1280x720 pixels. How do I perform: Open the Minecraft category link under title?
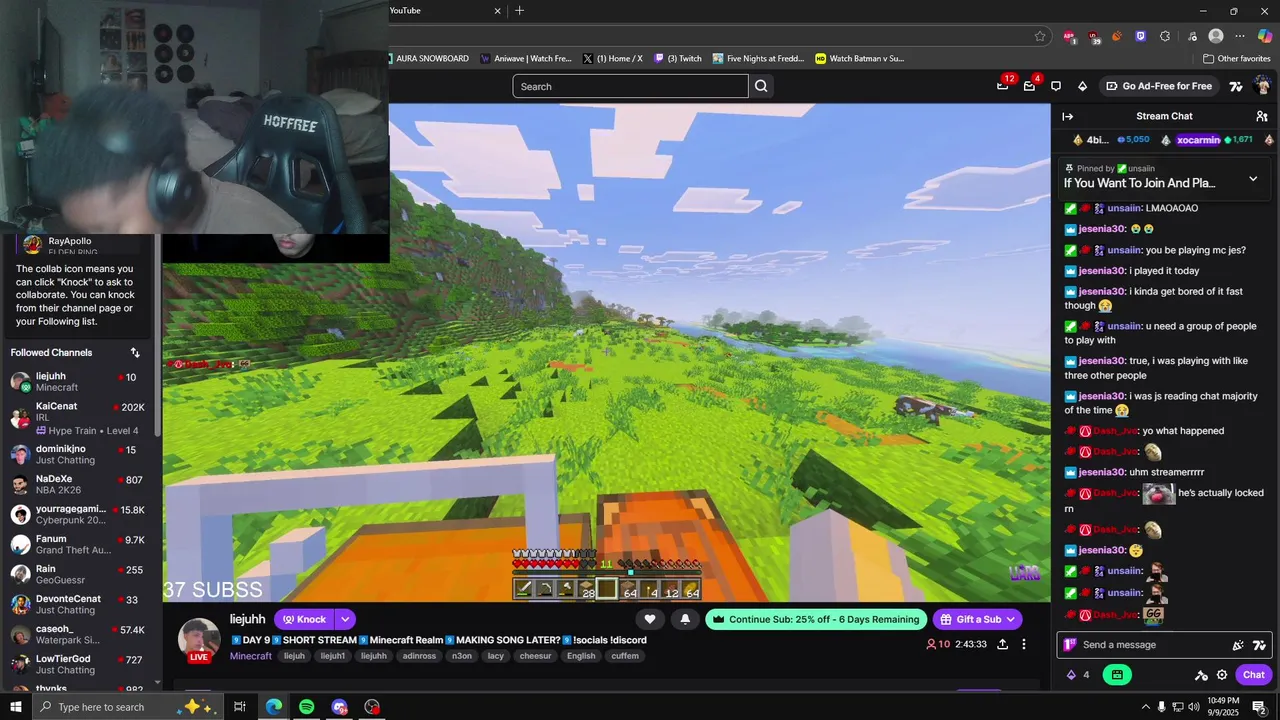pyautogui.click(x=250, y=656)
